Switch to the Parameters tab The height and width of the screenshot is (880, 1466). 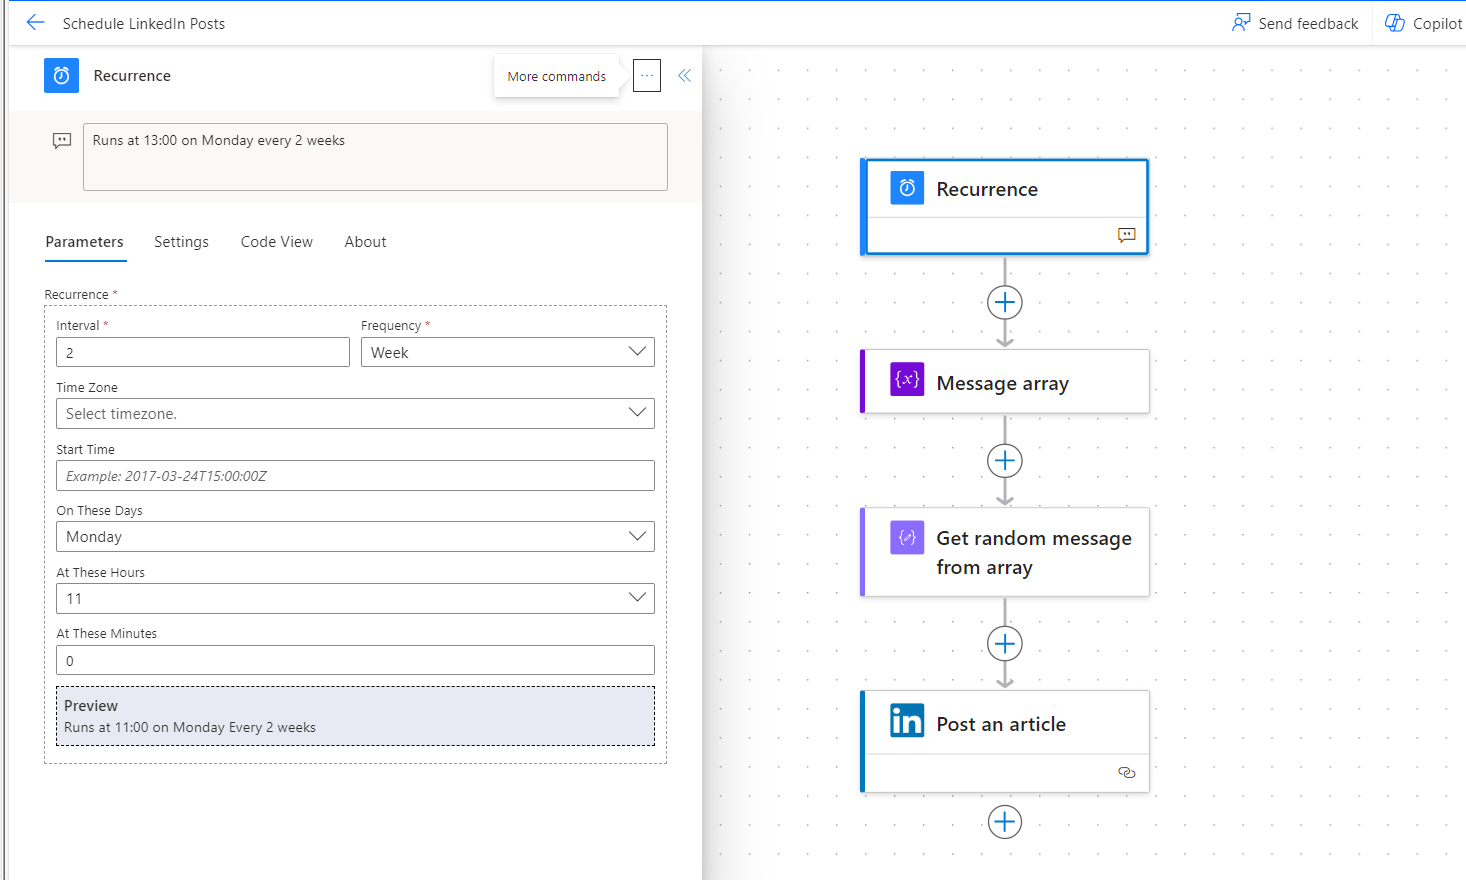pyautogui.click(x=85, y=242)
